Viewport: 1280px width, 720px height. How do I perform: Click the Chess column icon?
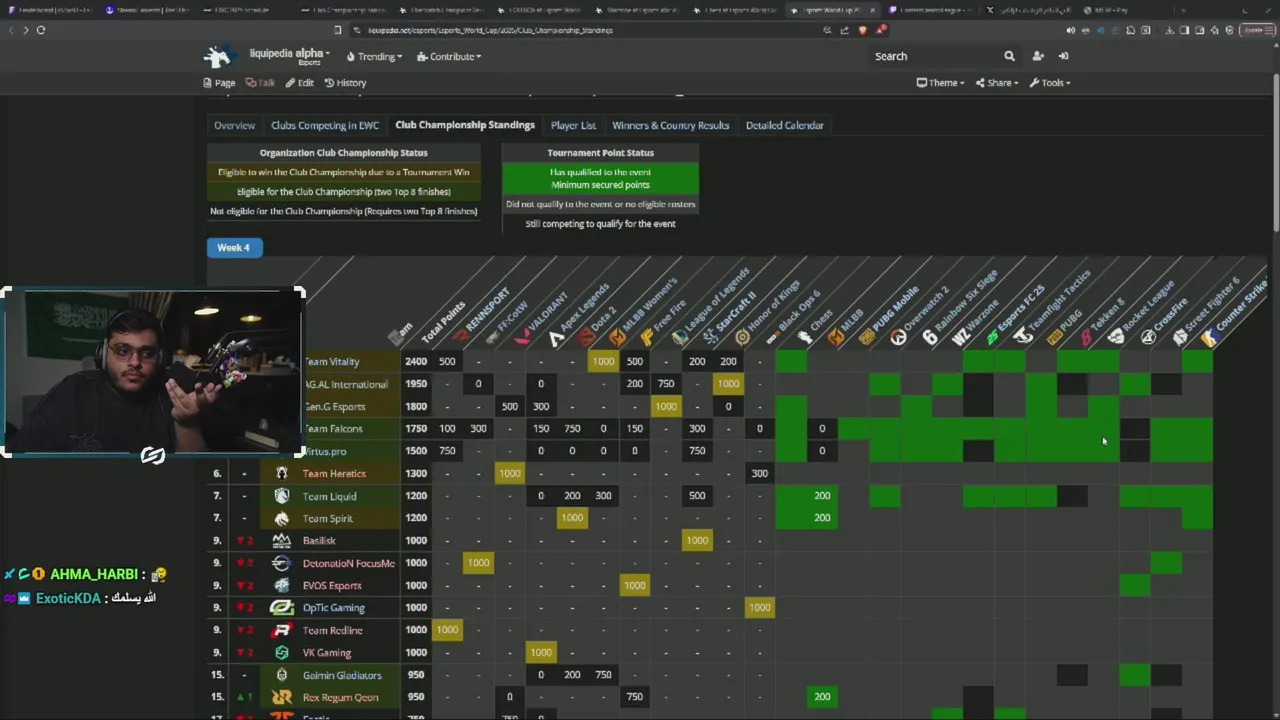[x=805, y=338]
